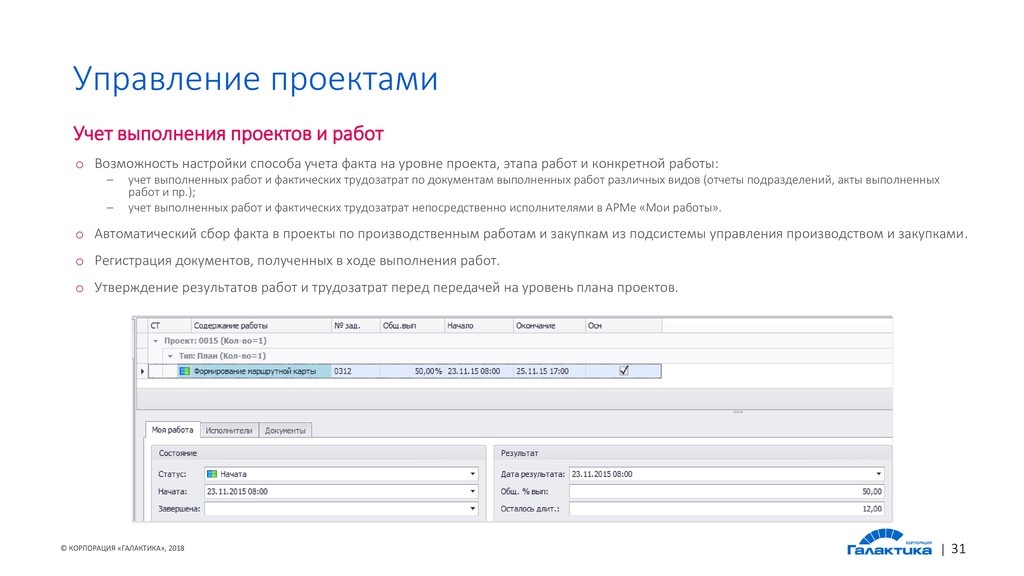Sort by the Начало column header
Viewport: 1024px width, 576px height.
pos(479,325)
